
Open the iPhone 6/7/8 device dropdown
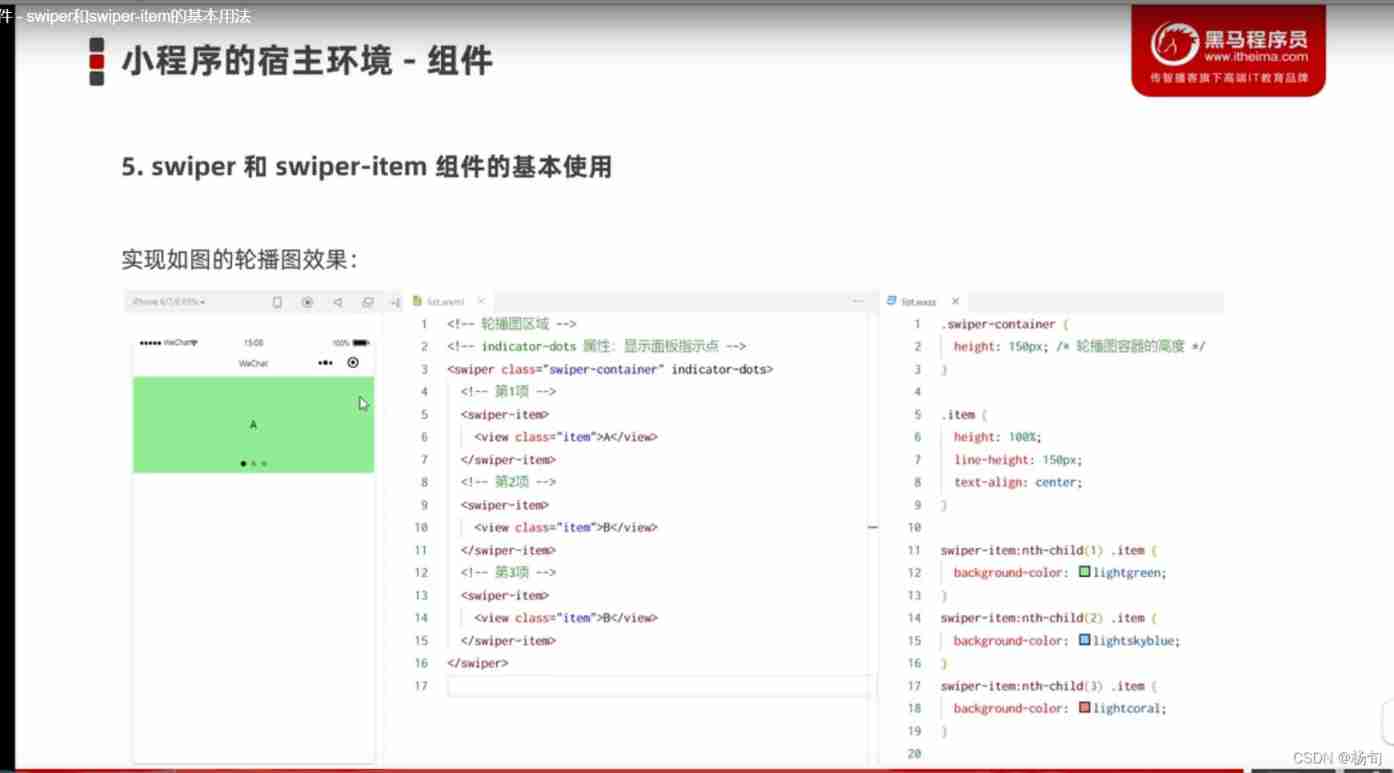coord(169,302)
